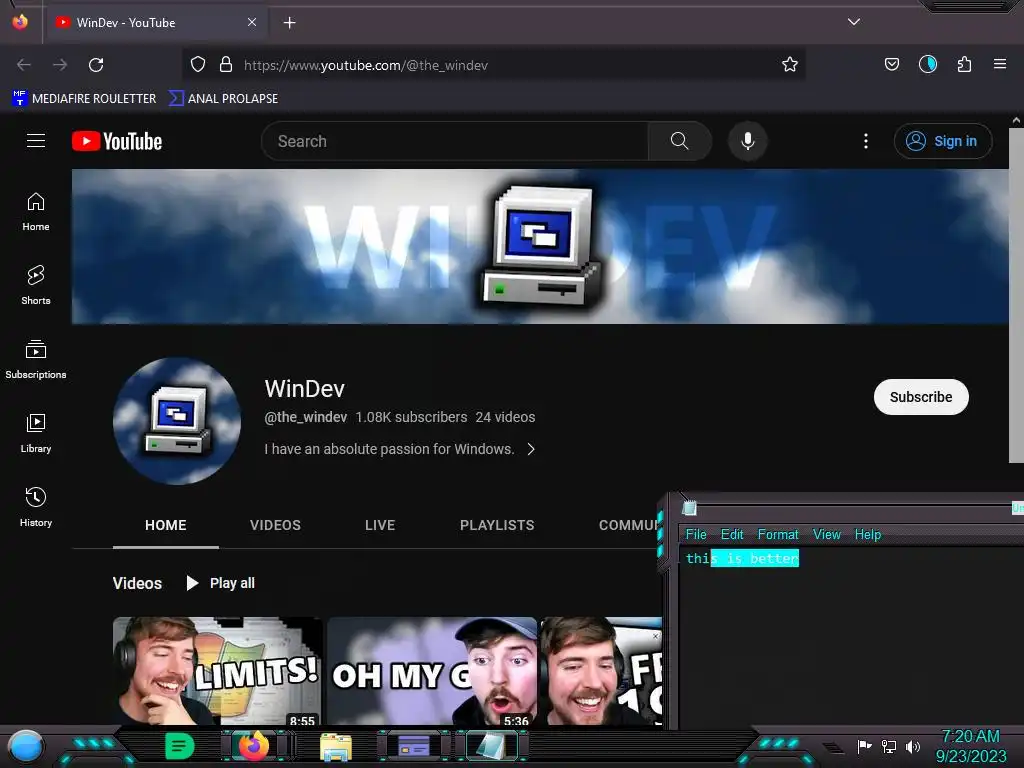Open History in the sidebar

click(36, 507)
